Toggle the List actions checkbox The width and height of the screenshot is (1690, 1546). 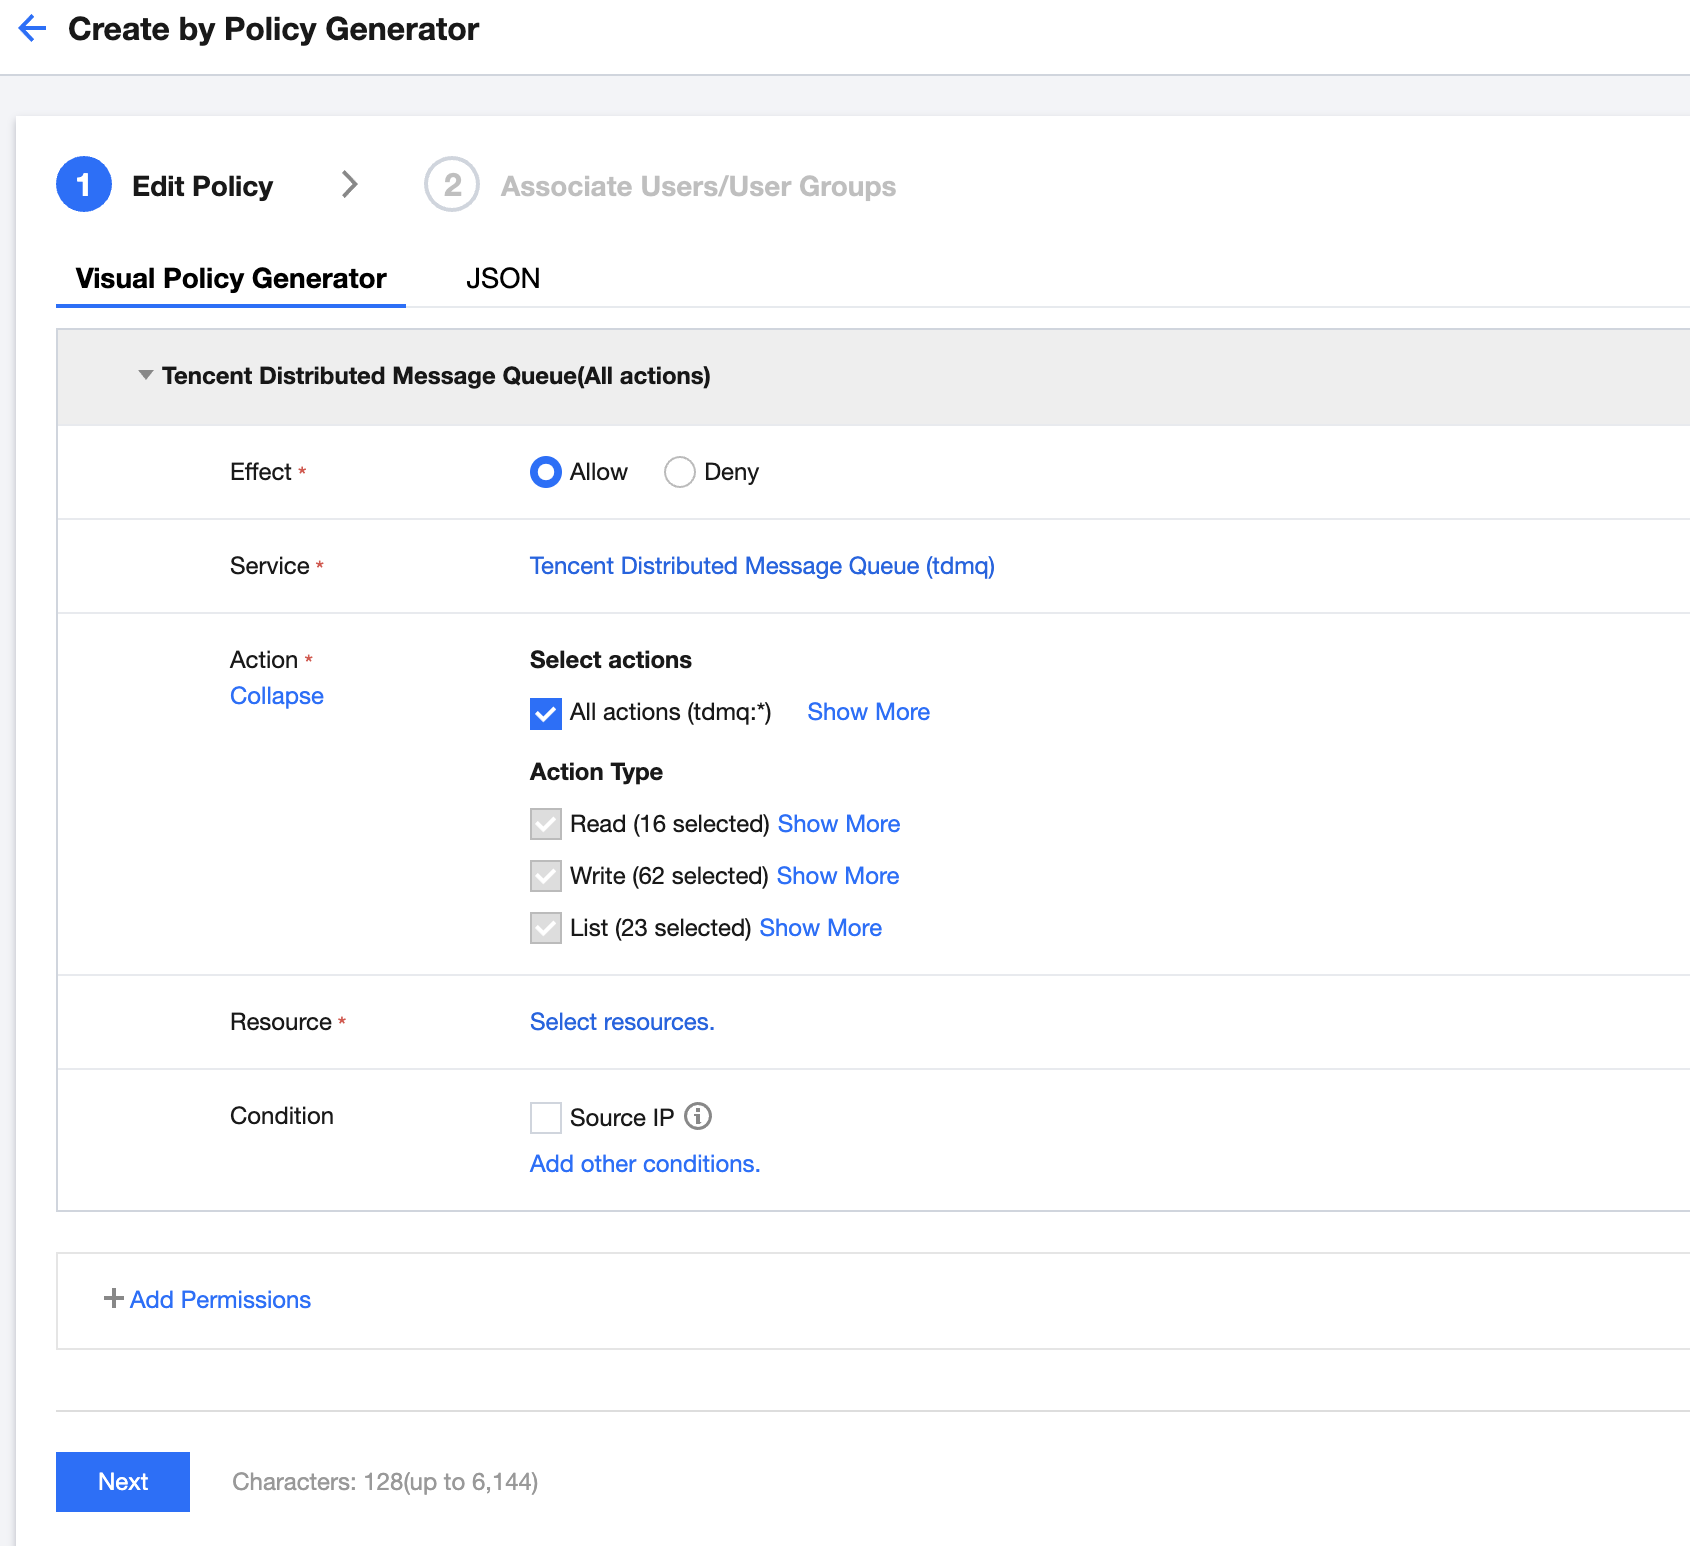pos(546,928)
